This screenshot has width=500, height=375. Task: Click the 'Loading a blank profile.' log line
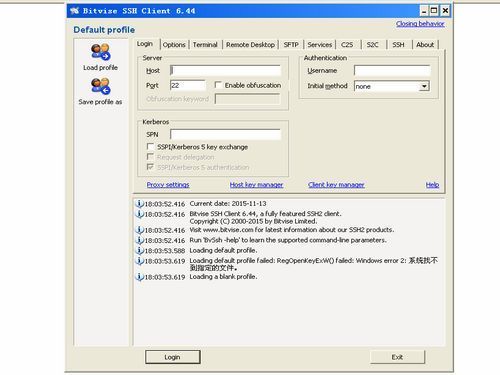pos(223,276)
